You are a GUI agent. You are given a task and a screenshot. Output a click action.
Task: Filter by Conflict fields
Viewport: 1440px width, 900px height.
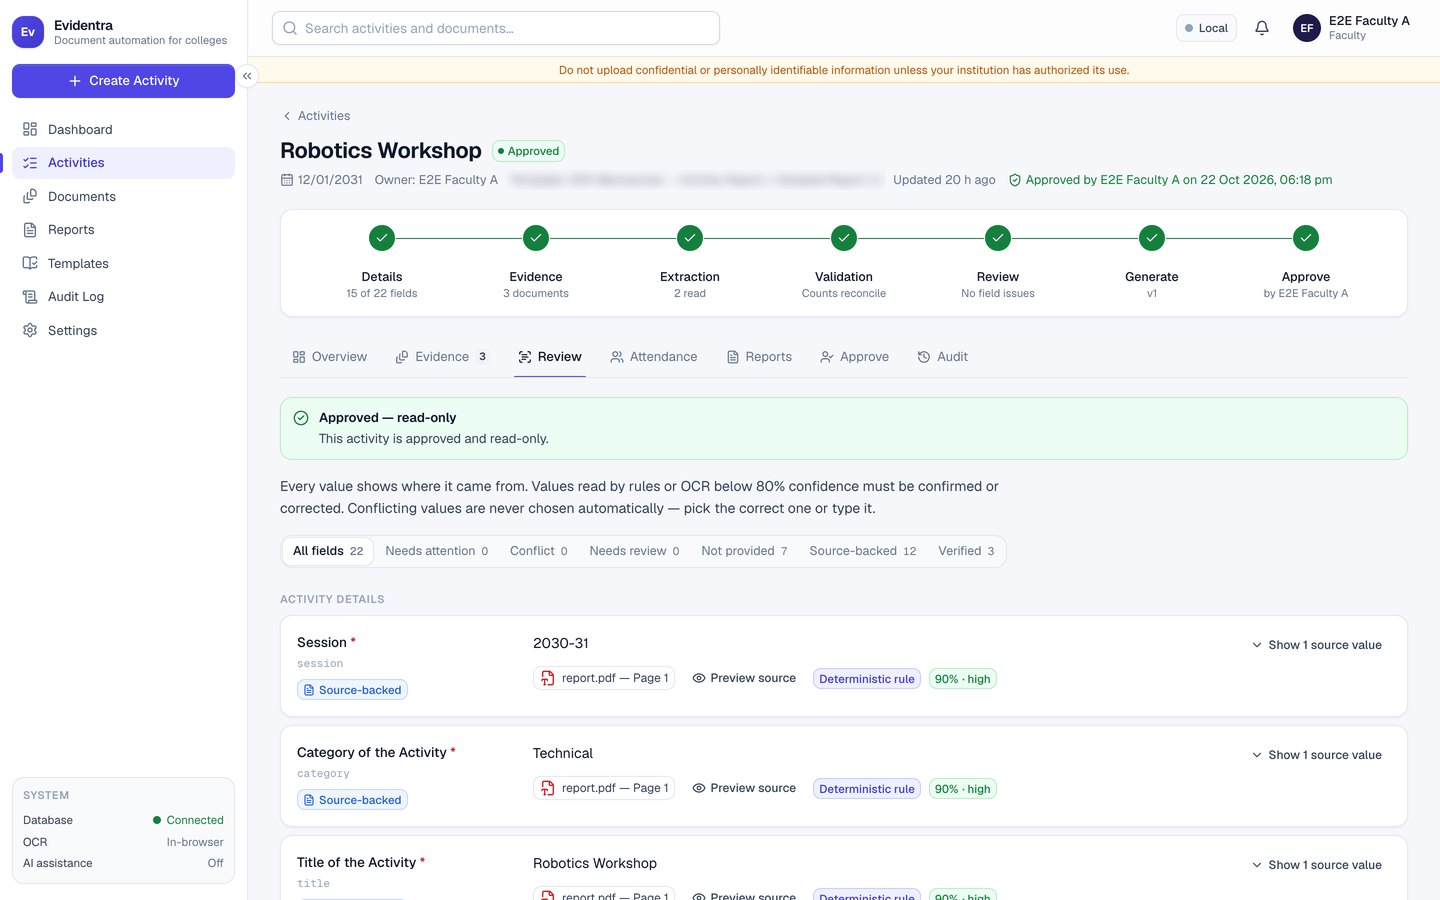point(539,551)
